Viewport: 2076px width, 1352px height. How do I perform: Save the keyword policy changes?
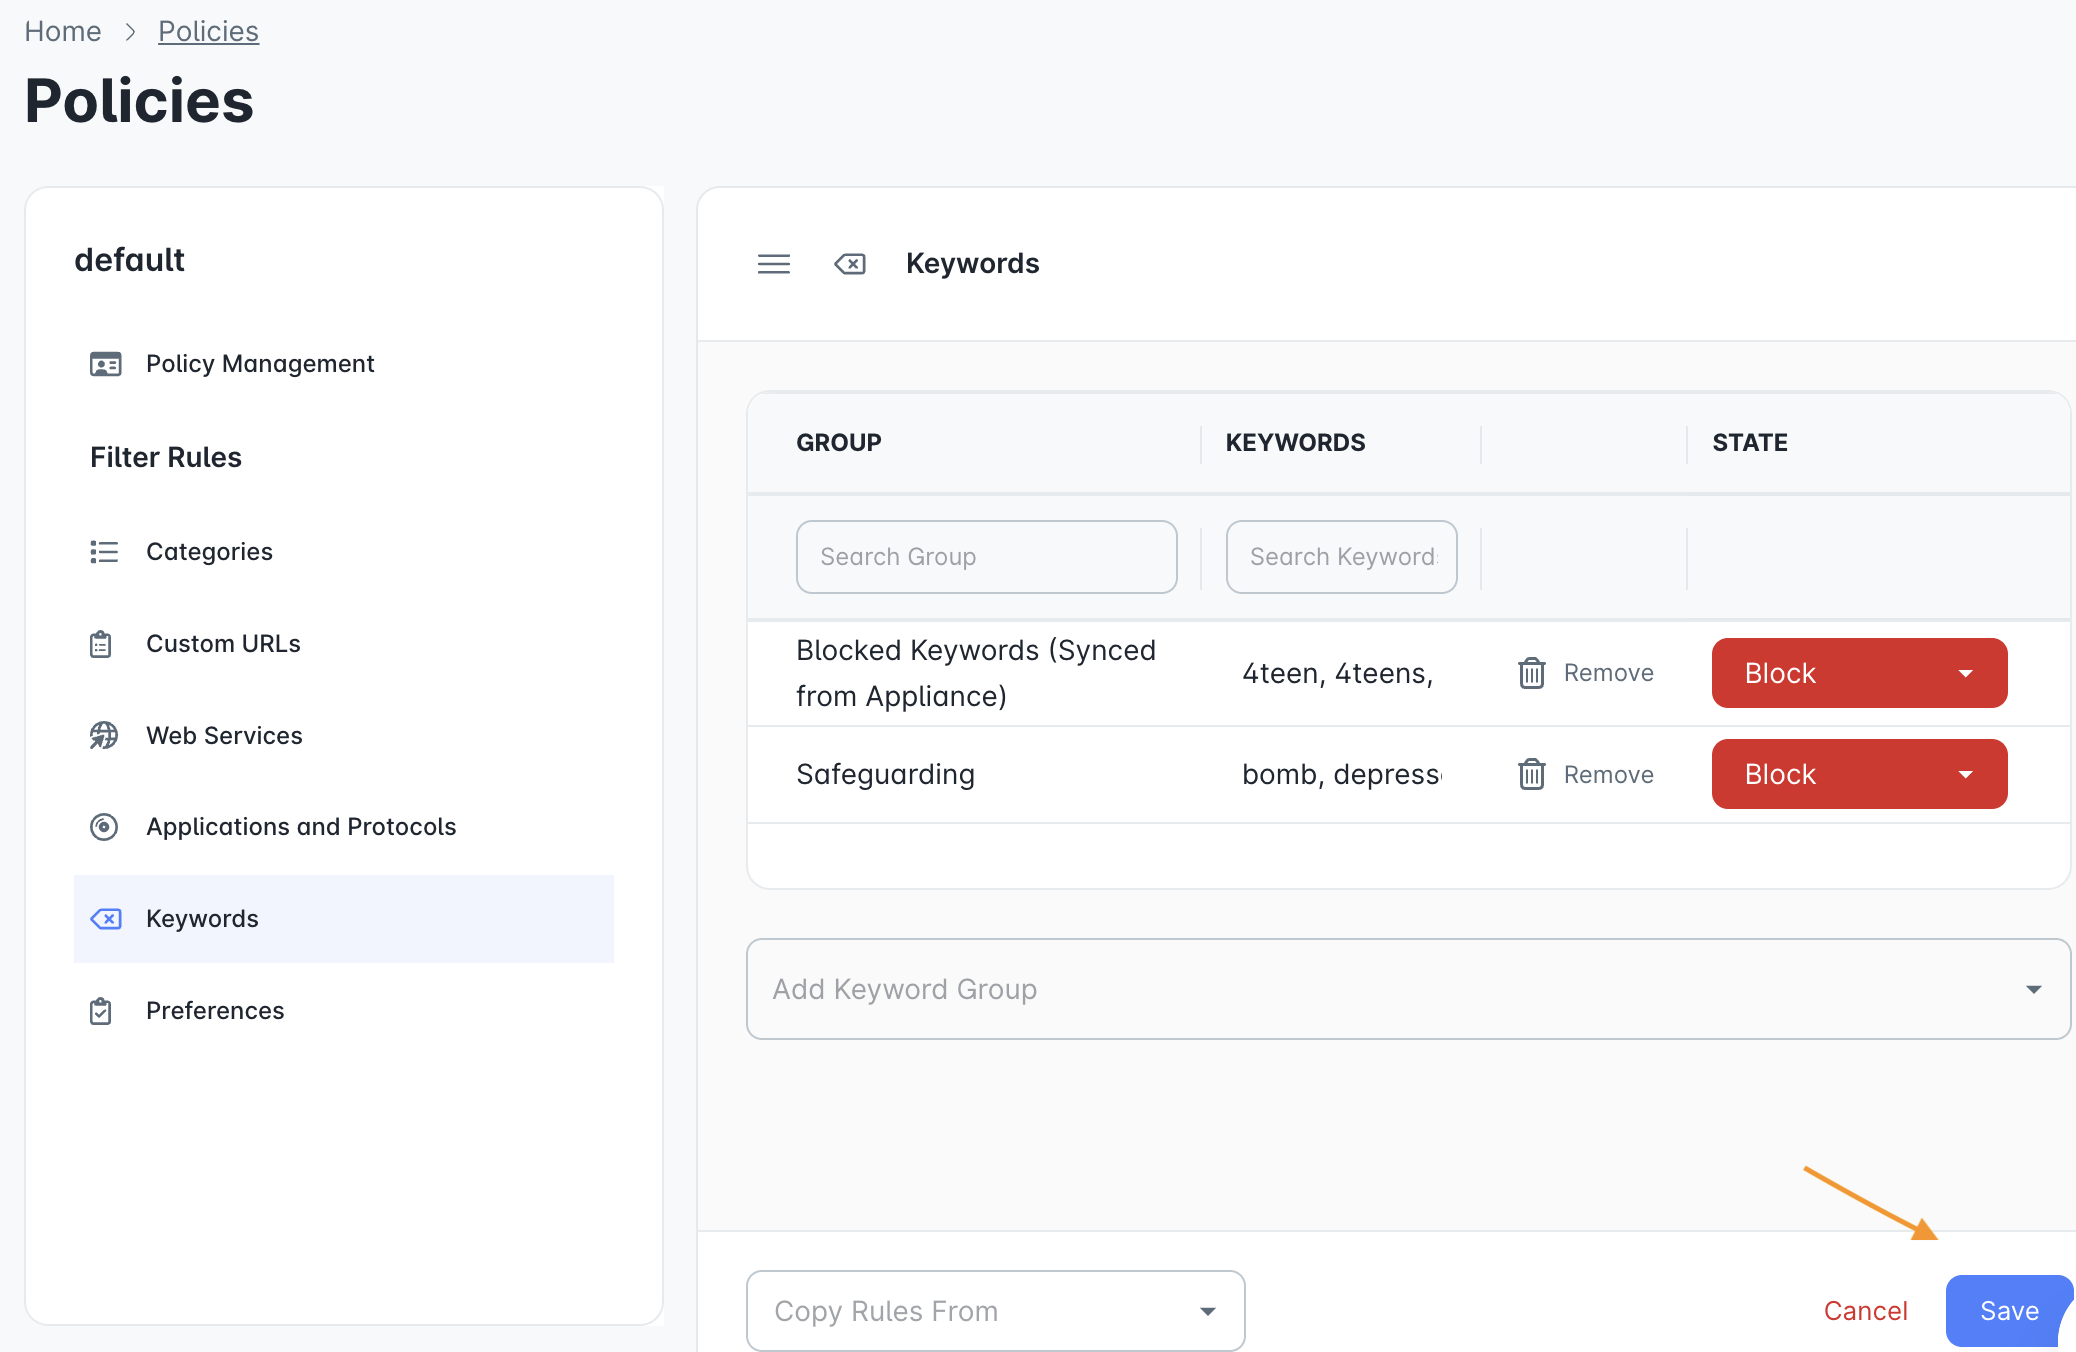point(2009,1311)
